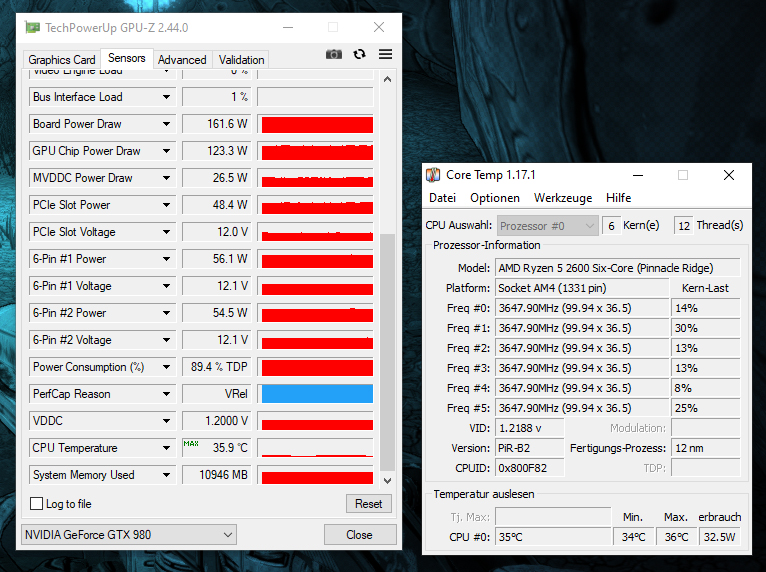Open the Optionen menu in Core Temp
This screenshot has width=766, height=572.
[495, 198]
